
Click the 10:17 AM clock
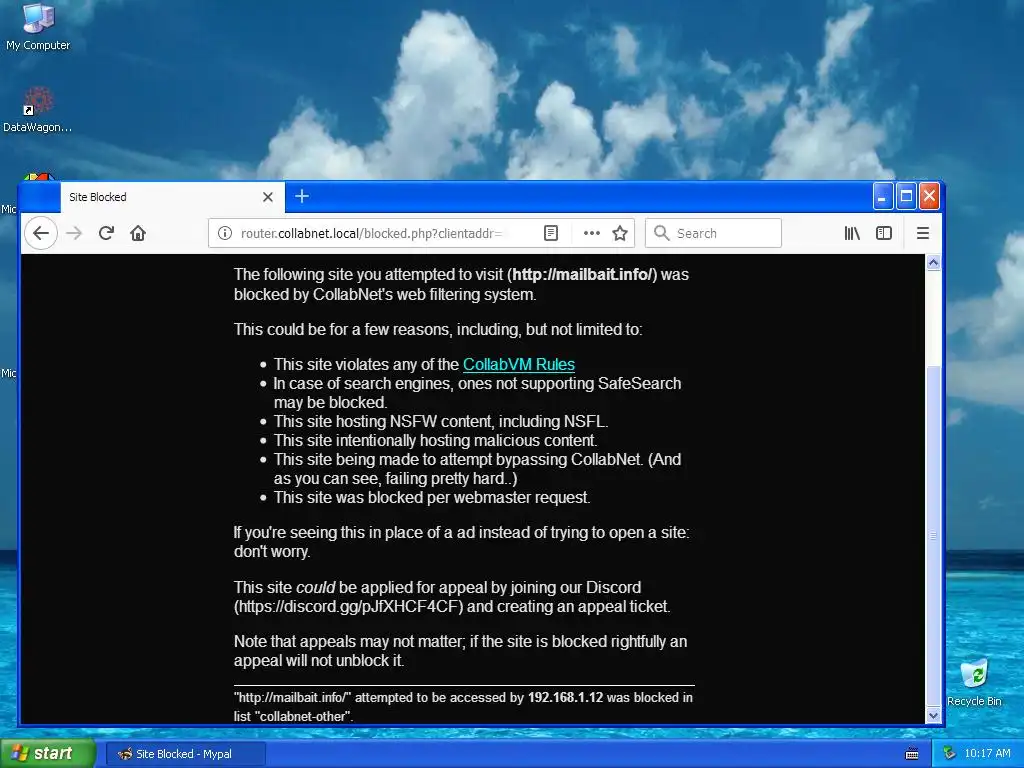click(987, 753)
